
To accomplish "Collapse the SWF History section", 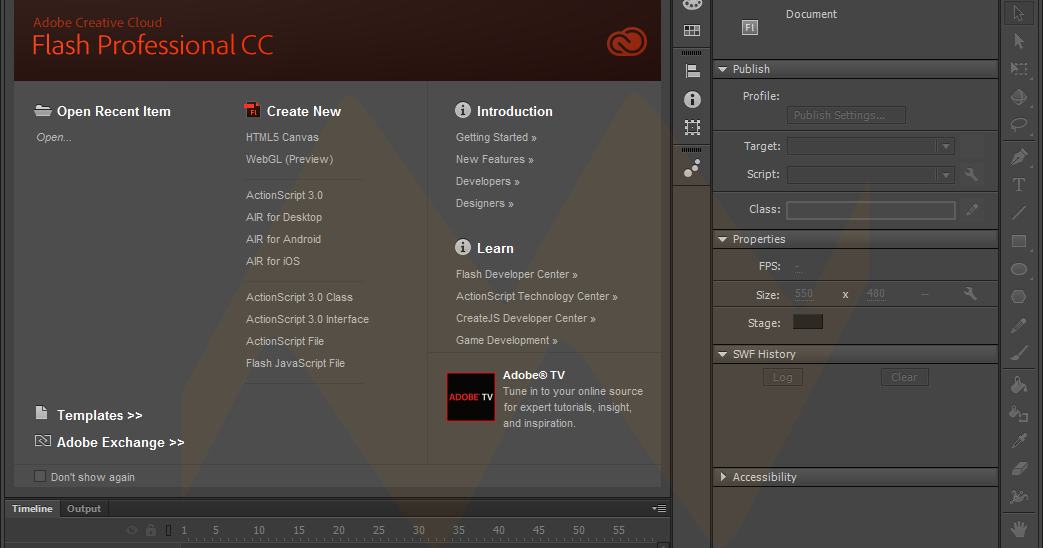I will pyautogui.click(x=722, y=354).
